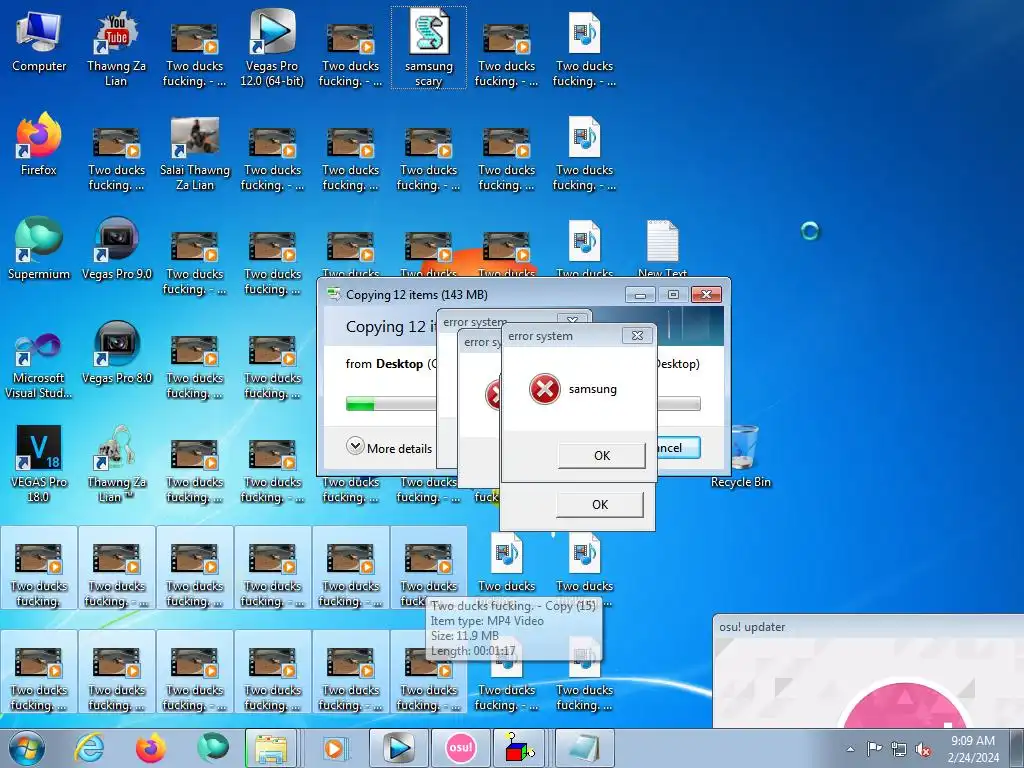The width and height of the screenshot is (1024, 768).
Task: Cancel the file copy operation
Action: [678, 447]
